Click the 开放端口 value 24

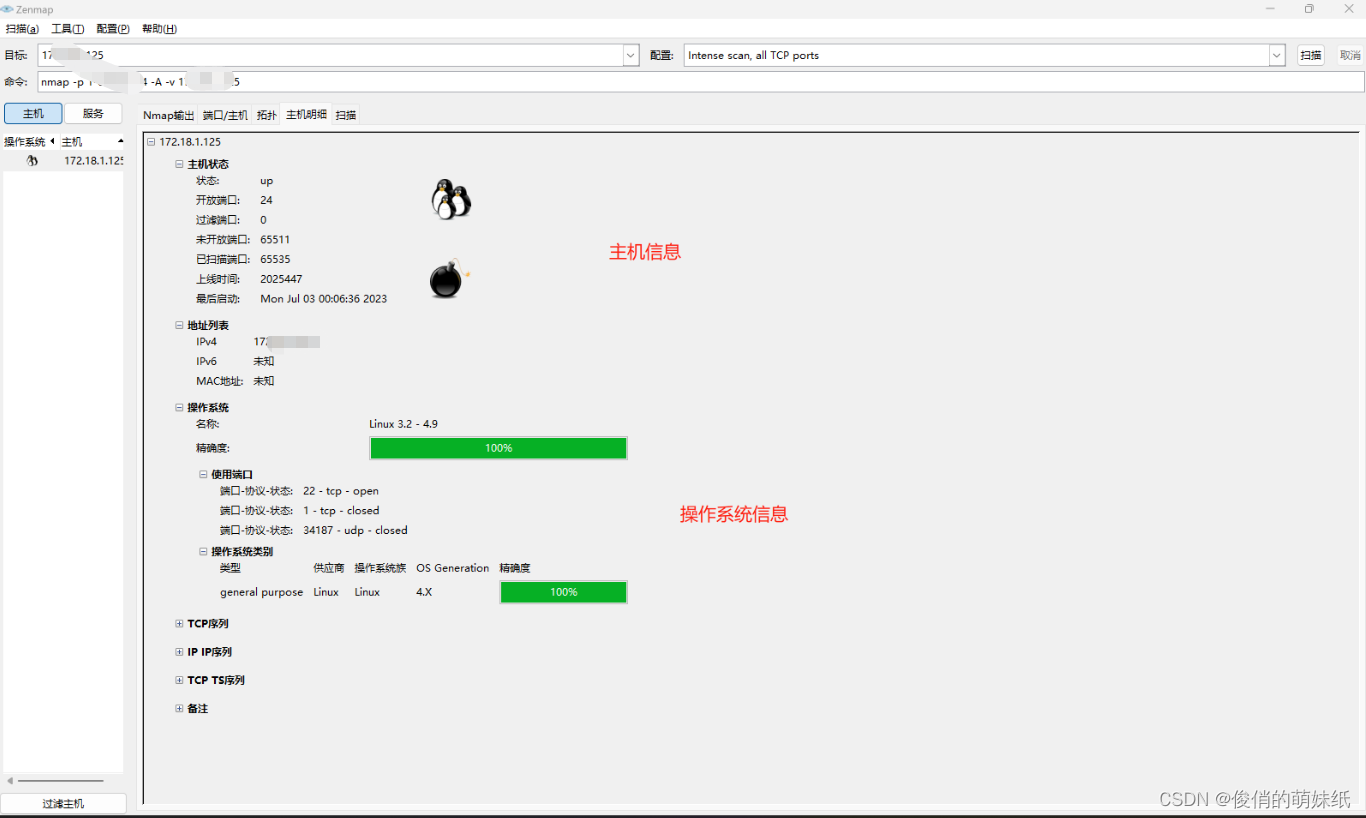click(x=266, y=200)
